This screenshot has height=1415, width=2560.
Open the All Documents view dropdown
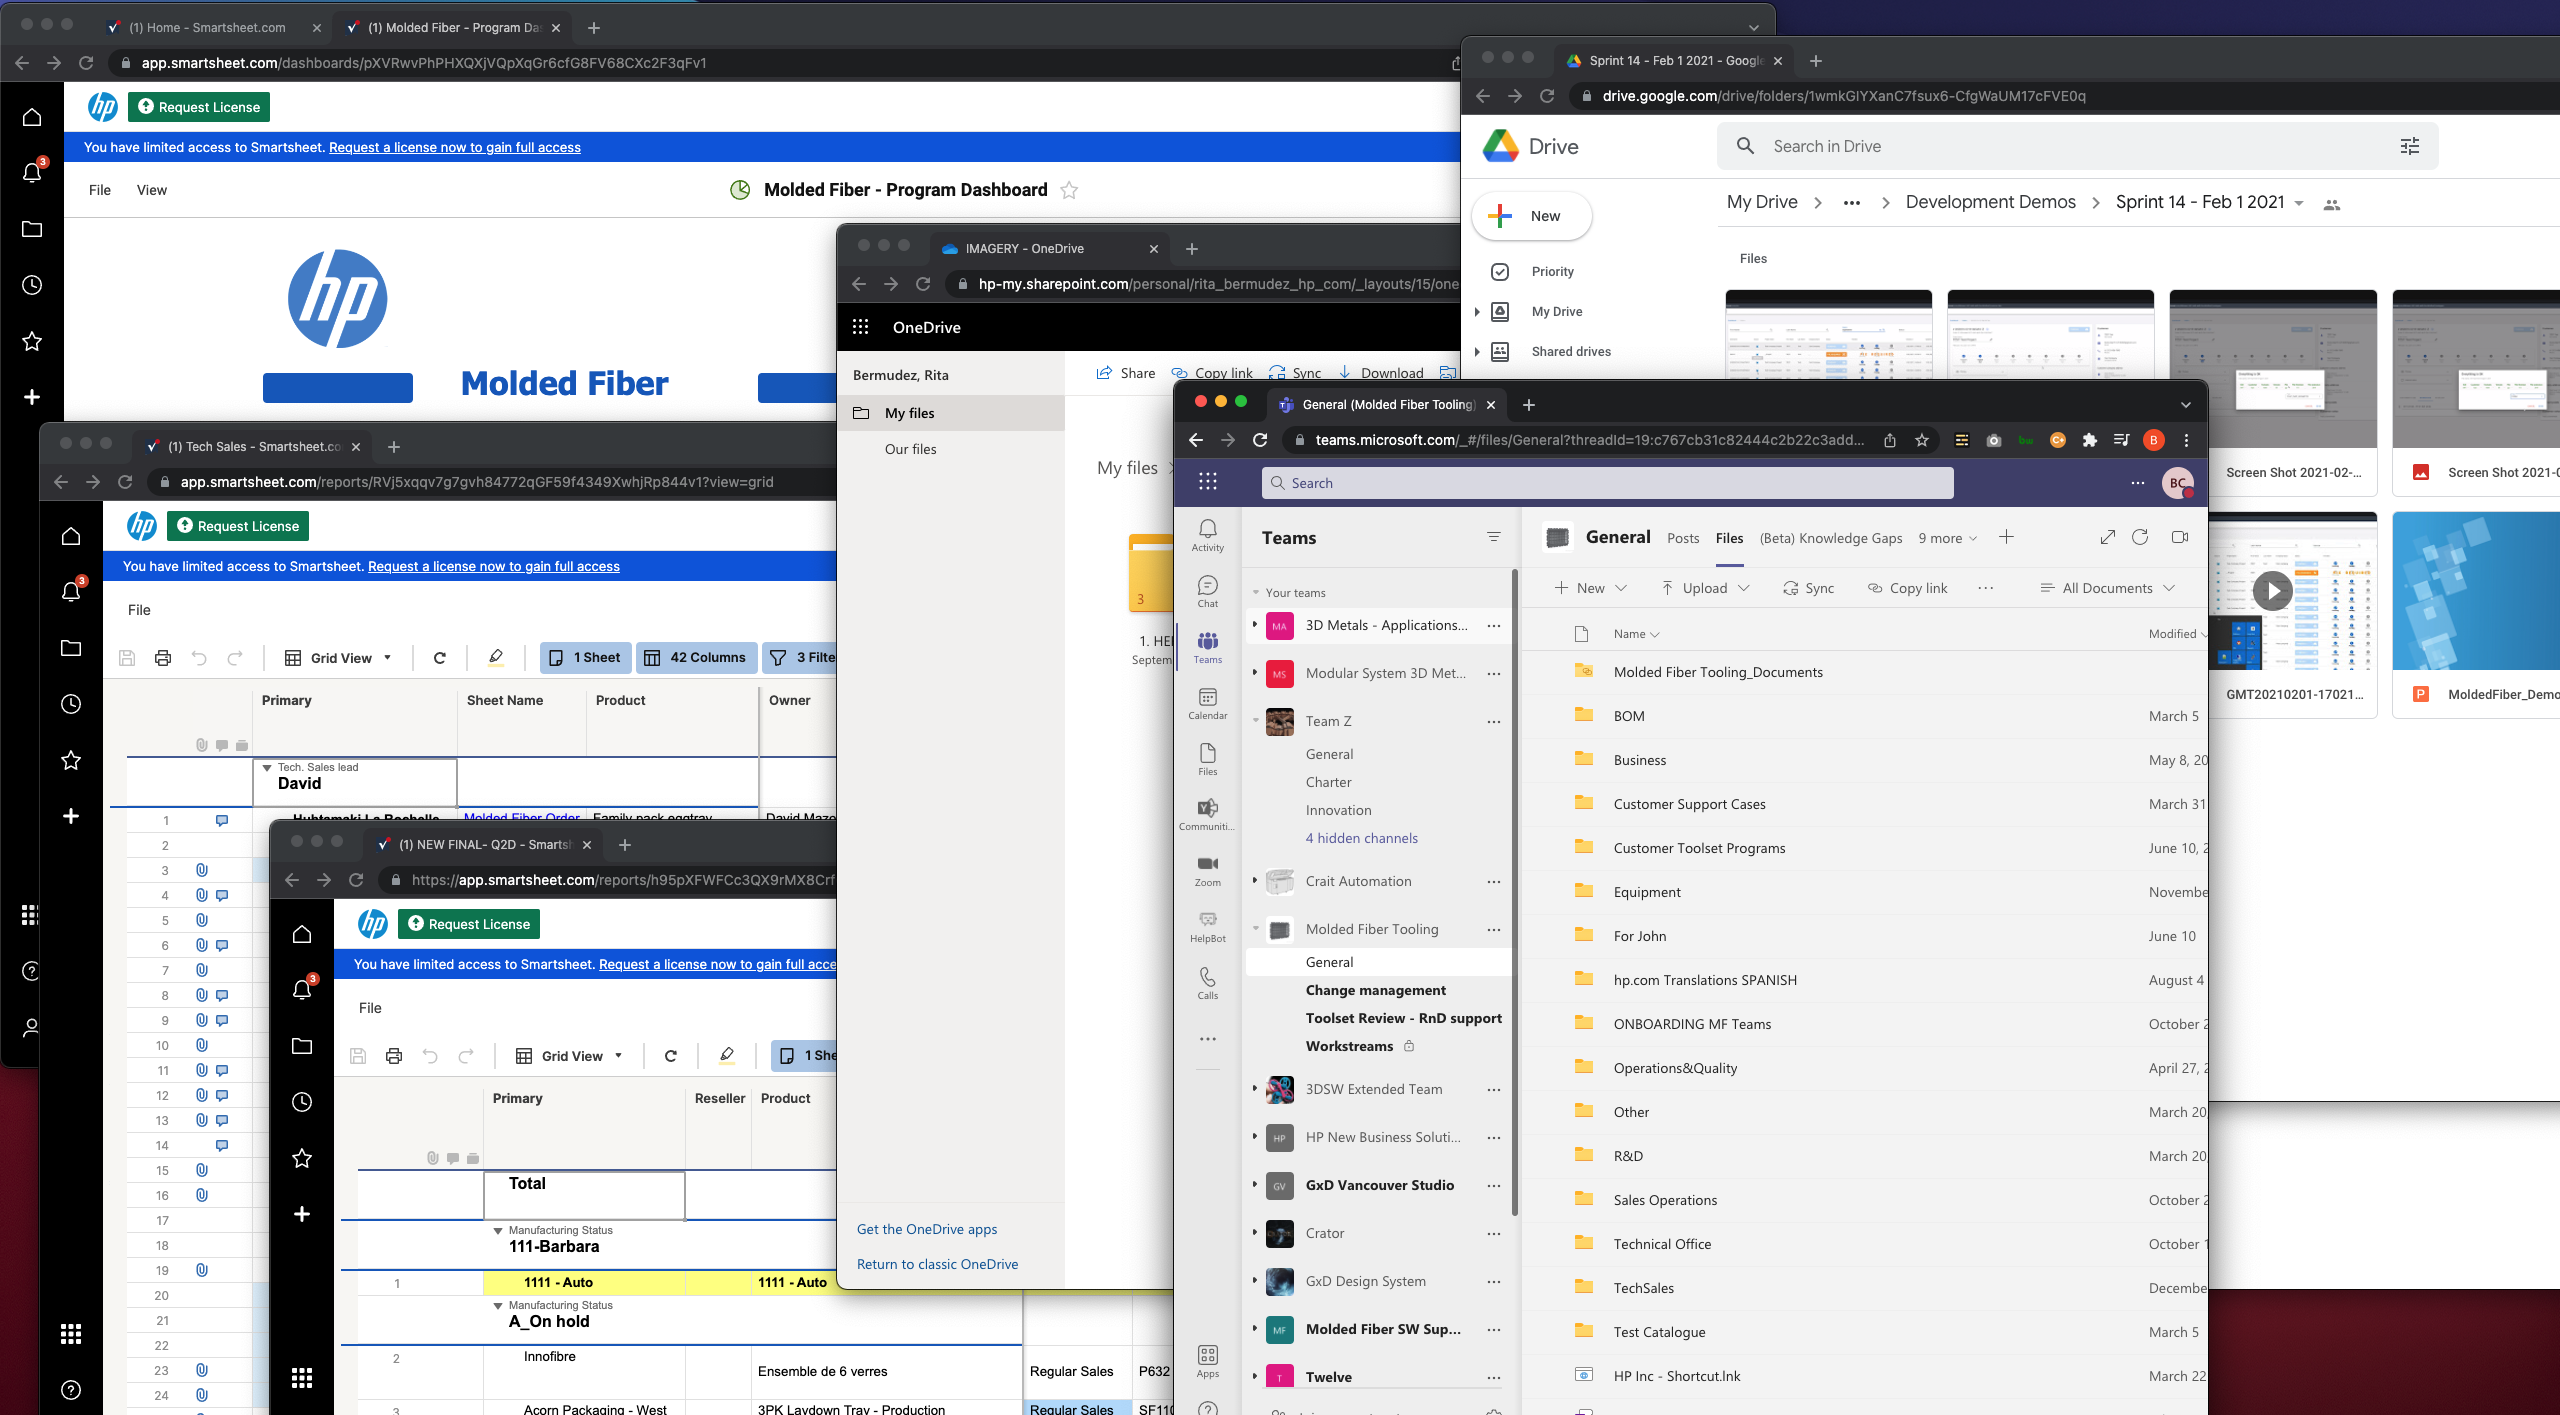(2108, 588)
